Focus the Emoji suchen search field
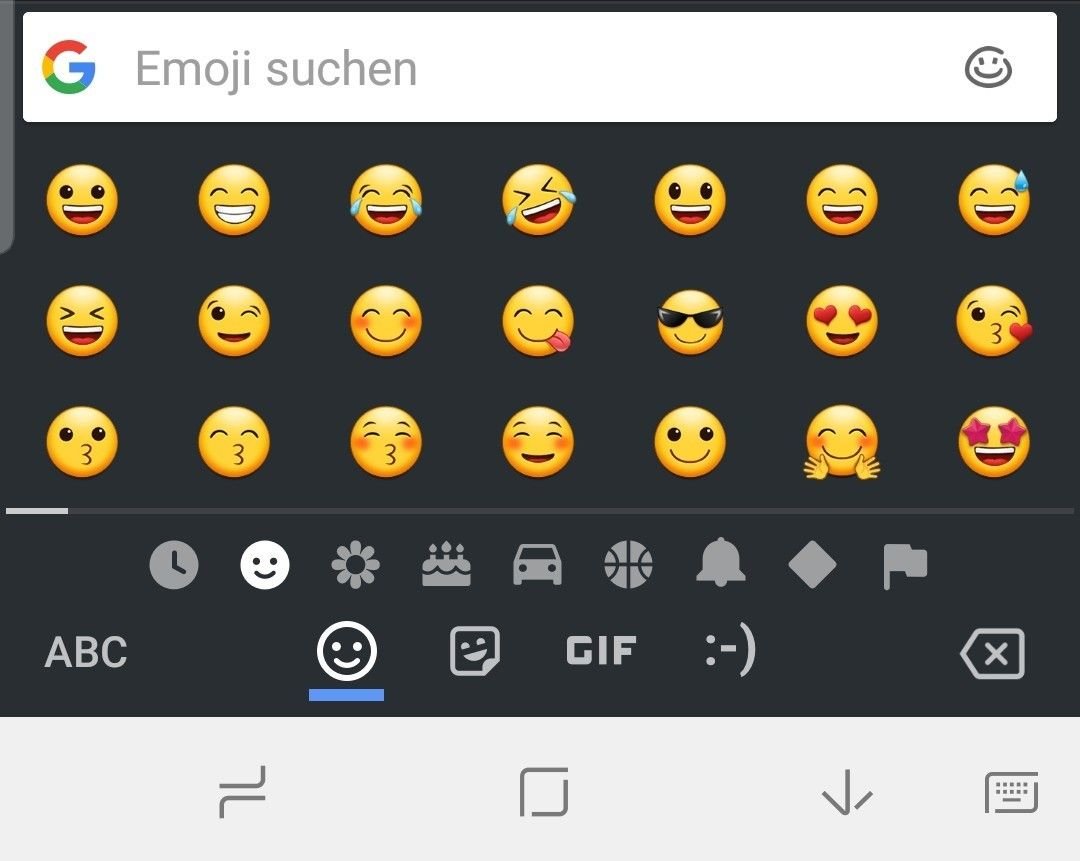 pyautogui.click(x=539, y=68)
